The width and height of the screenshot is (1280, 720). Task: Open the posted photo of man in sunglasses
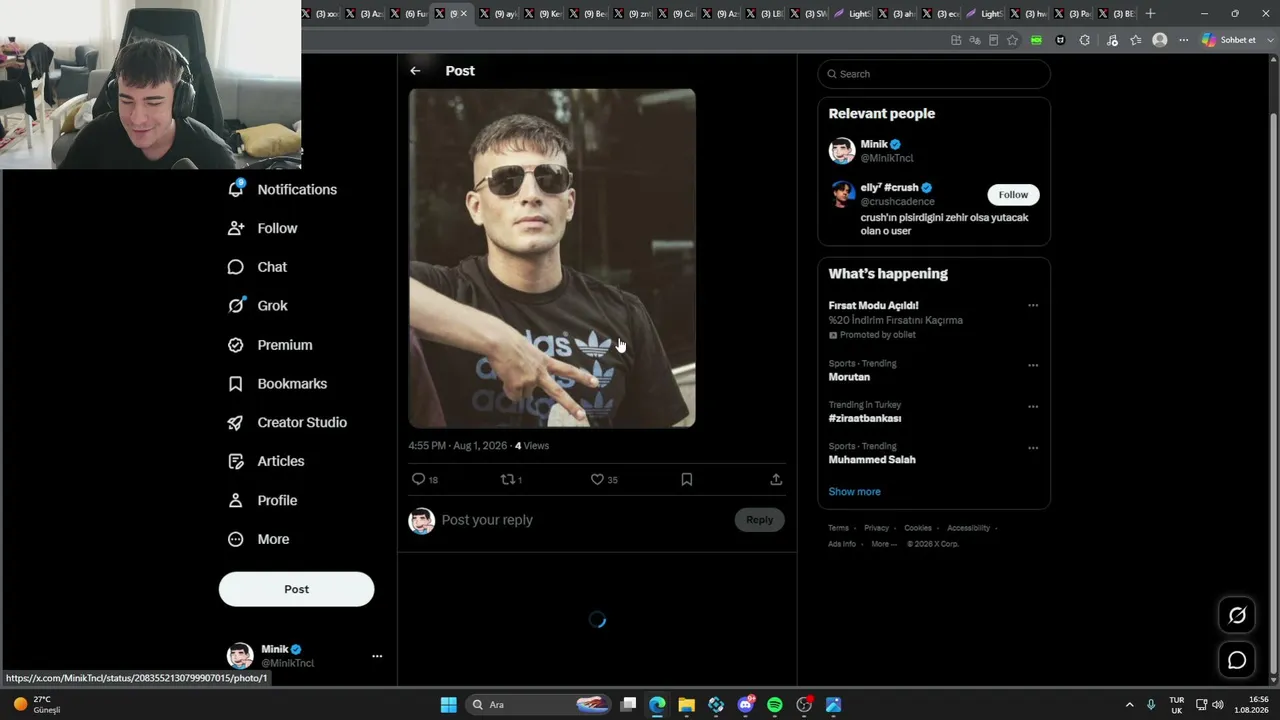pyautogui.click(x=552, y=258)
